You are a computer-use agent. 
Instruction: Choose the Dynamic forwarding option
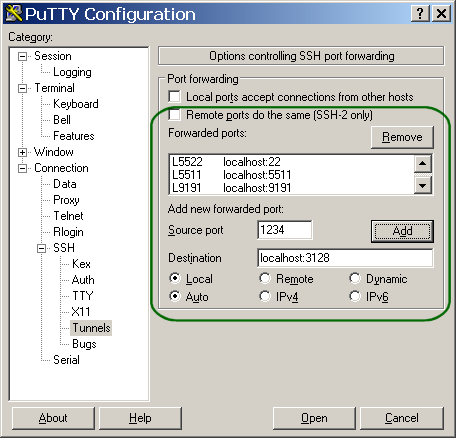[355, 278]
